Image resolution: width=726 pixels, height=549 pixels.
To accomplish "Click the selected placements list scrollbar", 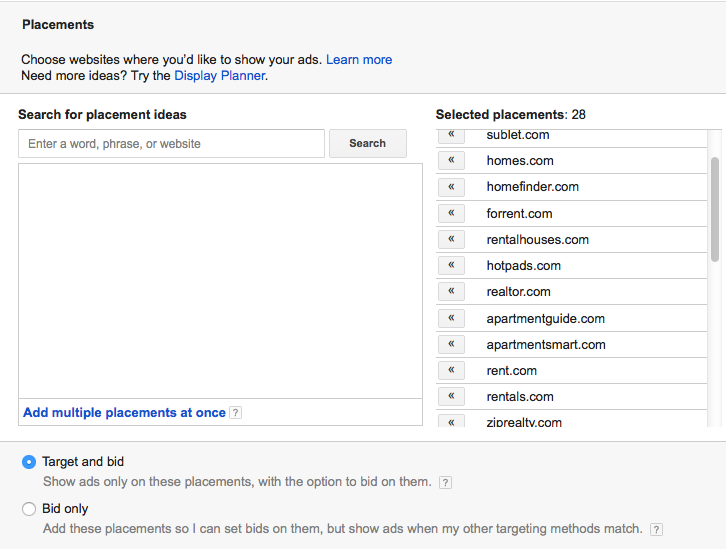I will [x=714, y=208].
